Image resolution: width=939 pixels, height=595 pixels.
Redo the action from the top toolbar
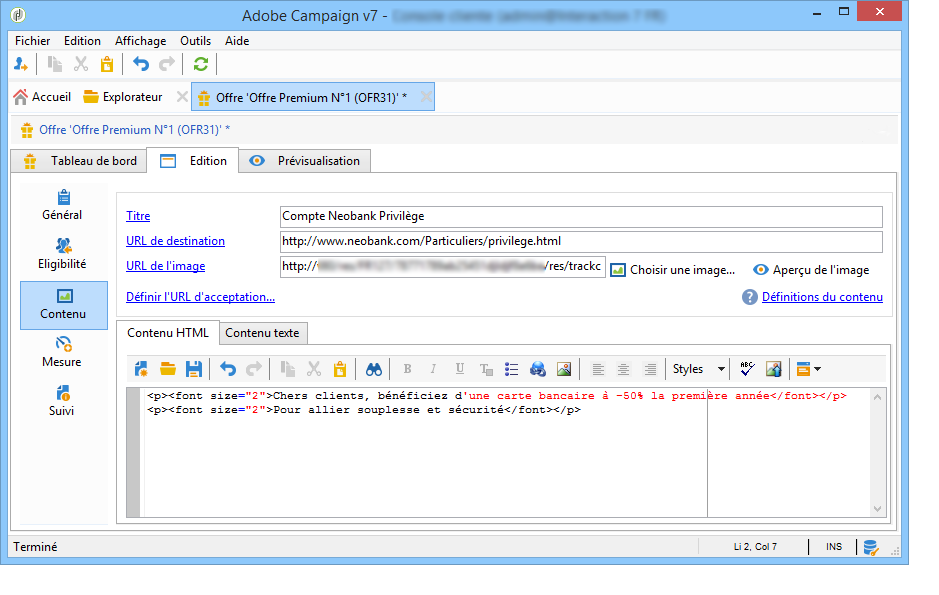(x=166, y=64)
